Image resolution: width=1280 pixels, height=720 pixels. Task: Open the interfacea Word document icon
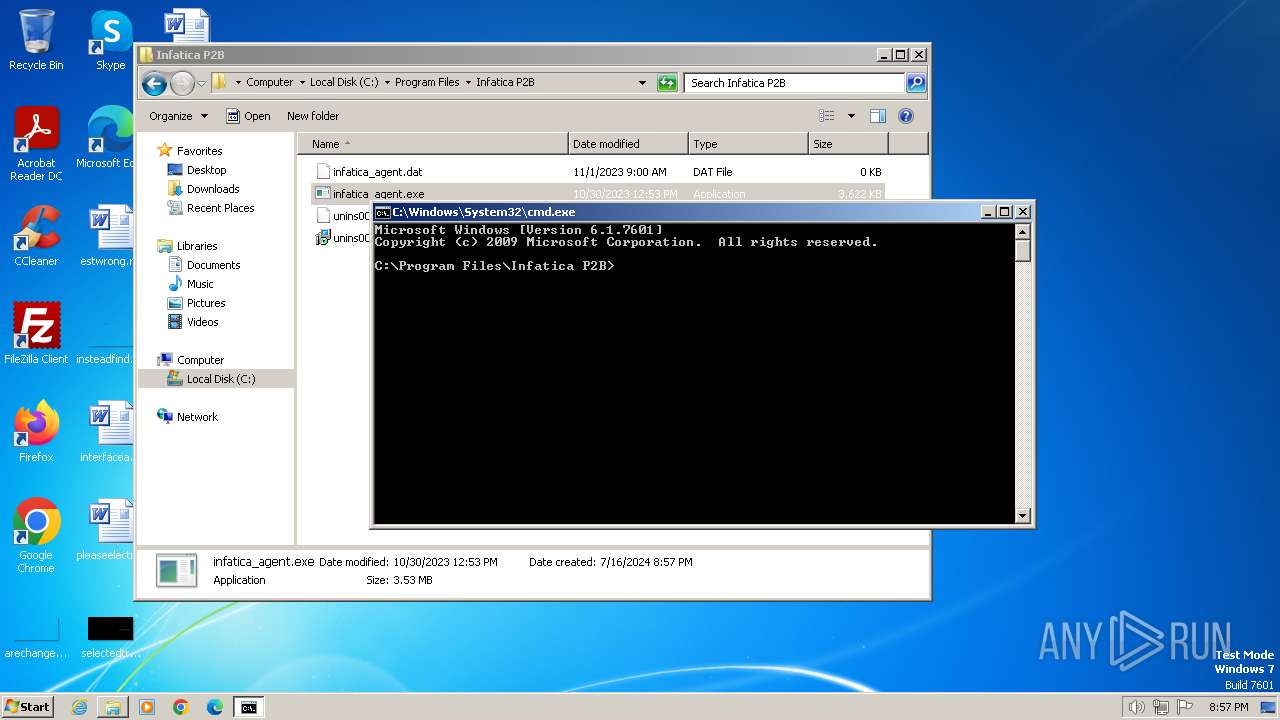[110, 431]
